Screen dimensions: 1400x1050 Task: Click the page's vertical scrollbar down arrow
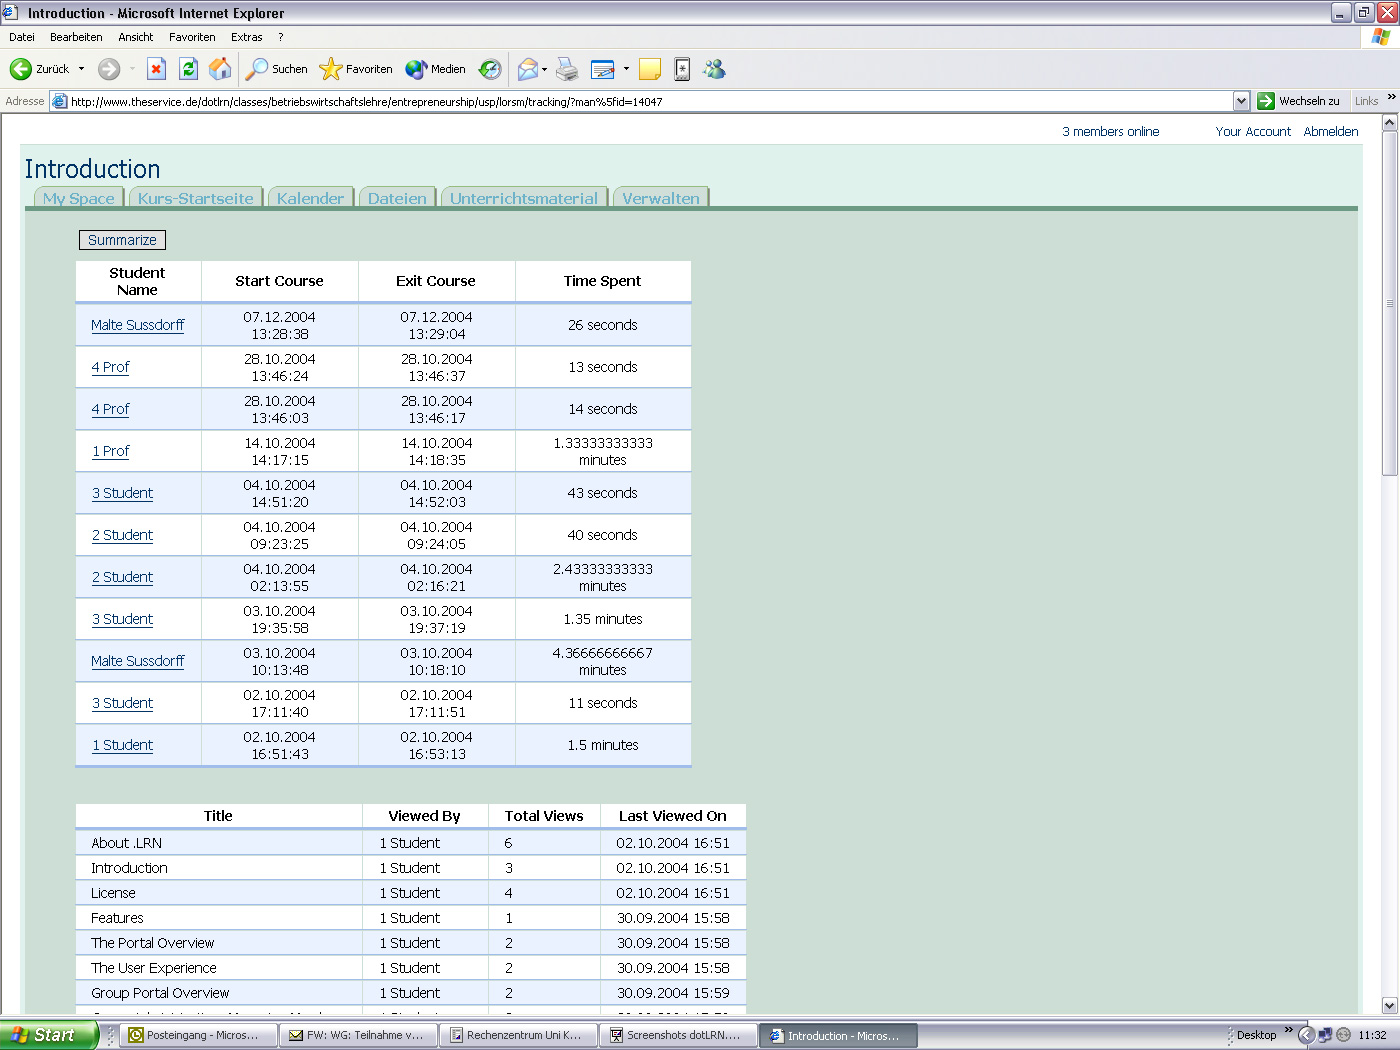(1389, 1005)
